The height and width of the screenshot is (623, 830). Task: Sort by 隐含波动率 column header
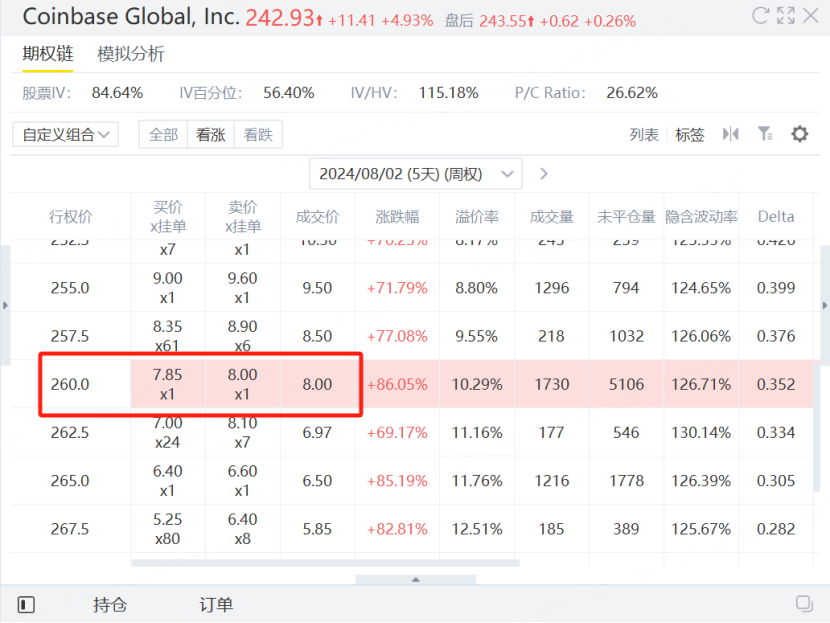701,216
